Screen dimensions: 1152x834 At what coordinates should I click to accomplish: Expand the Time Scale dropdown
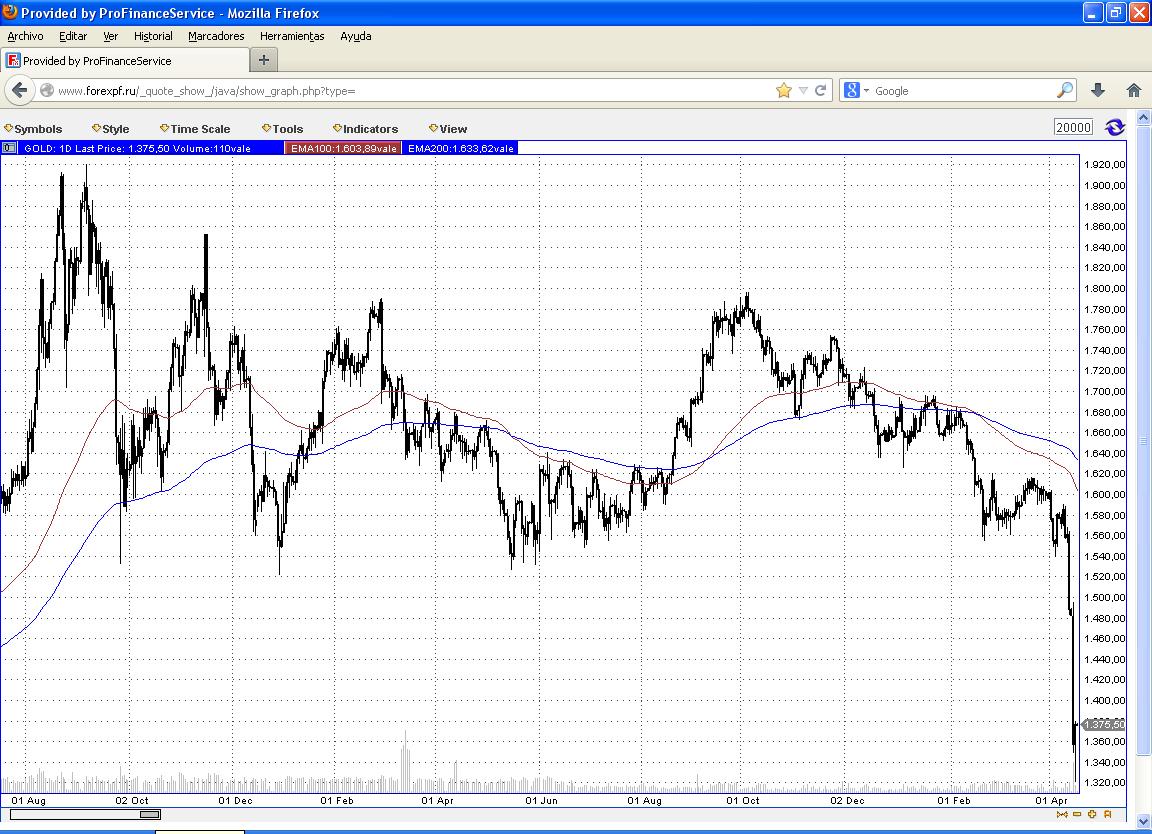[x=195, y=129]
